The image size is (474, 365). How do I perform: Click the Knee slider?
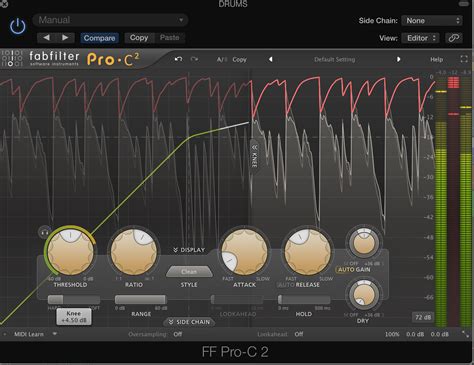(74, 299)
